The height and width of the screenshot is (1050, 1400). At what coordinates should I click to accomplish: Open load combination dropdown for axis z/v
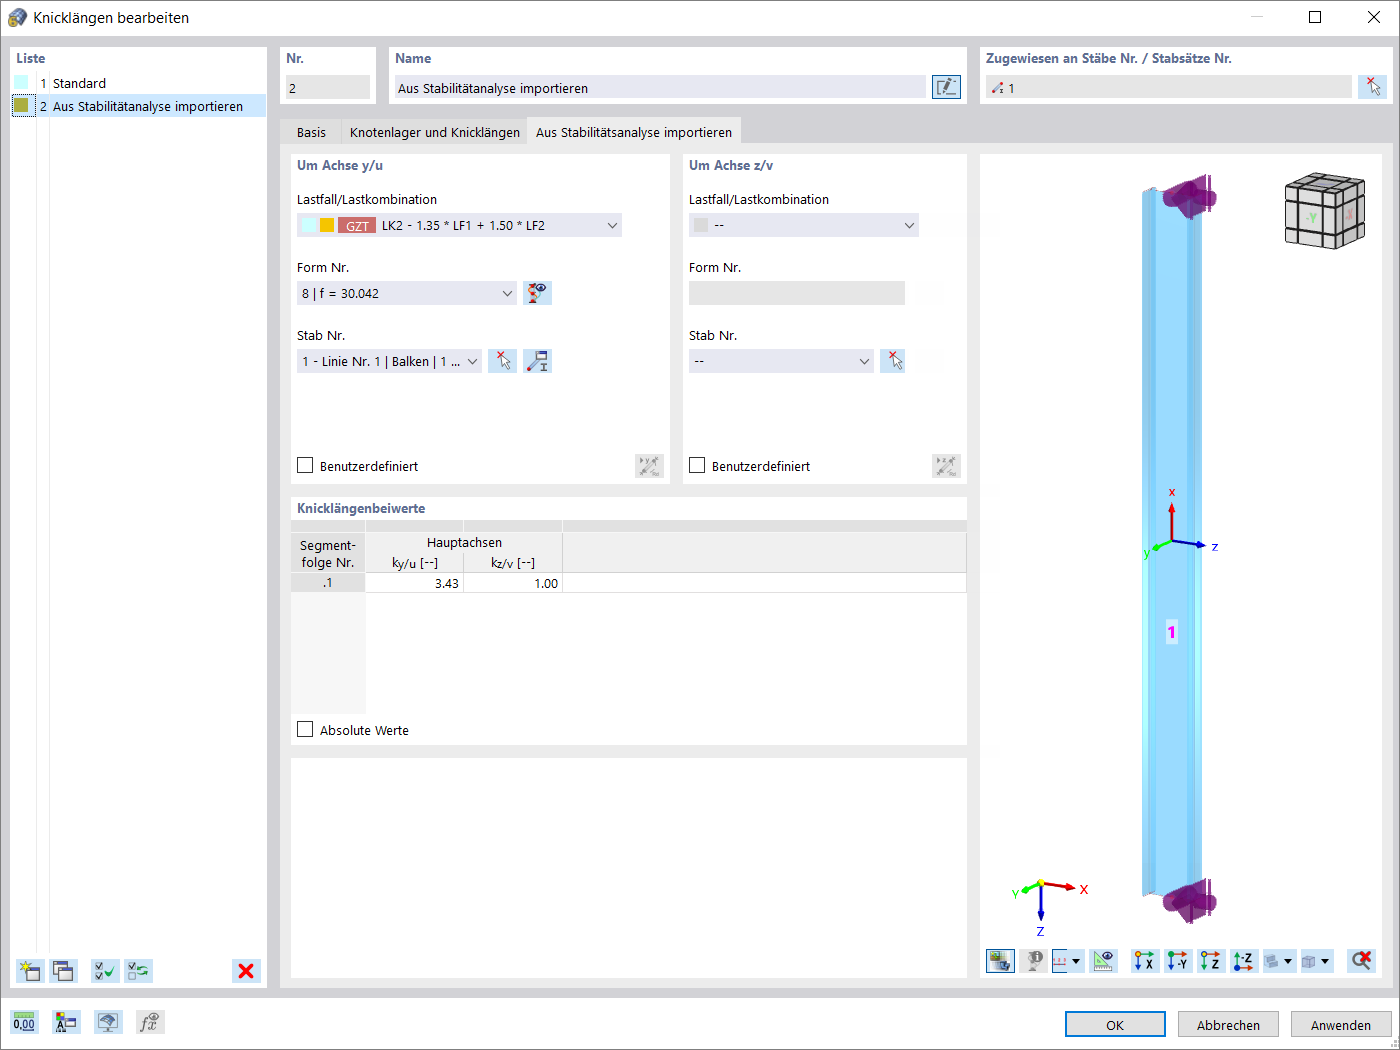click(x=804, y=225)
